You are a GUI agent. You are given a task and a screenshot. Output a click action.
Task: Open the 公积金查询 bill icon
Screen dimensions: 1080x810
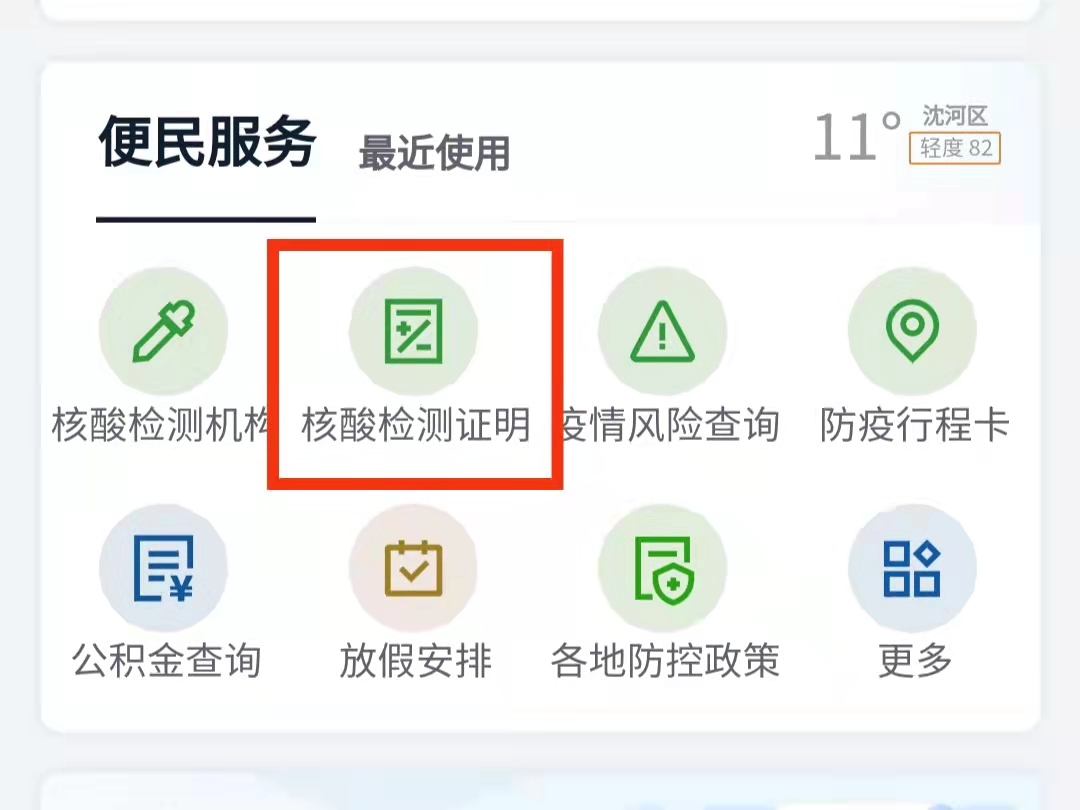(163, 568)
